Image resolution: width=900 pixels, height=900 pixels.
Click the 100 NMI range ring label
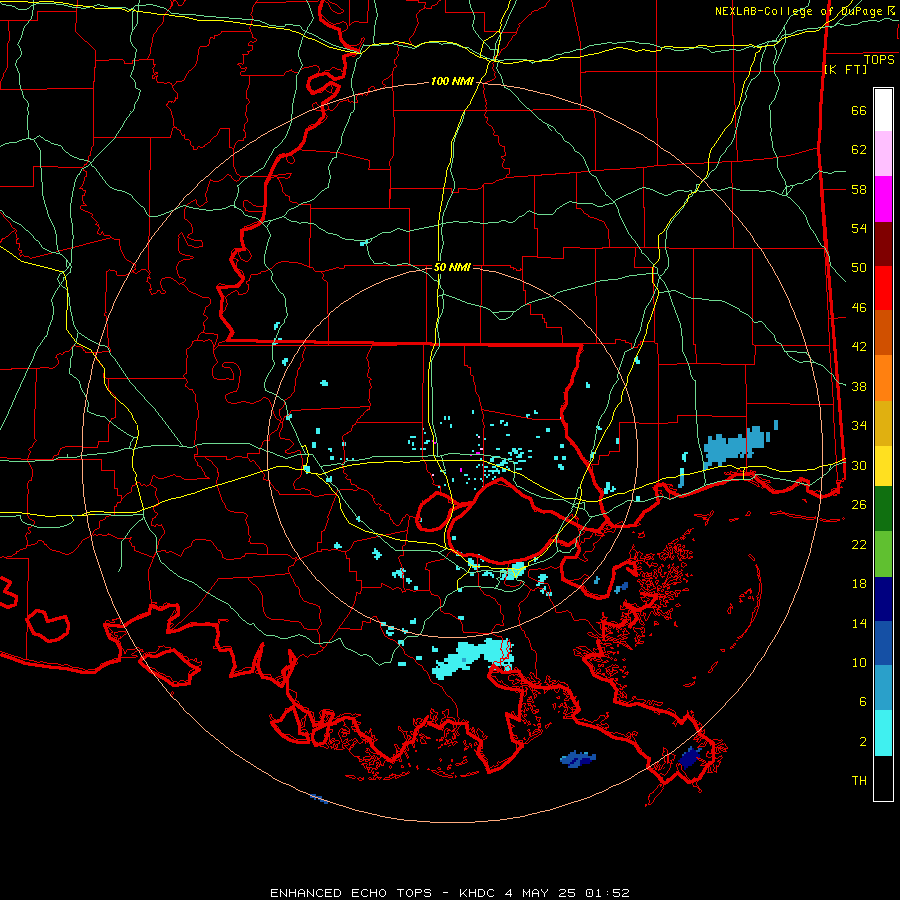point(452,82)
